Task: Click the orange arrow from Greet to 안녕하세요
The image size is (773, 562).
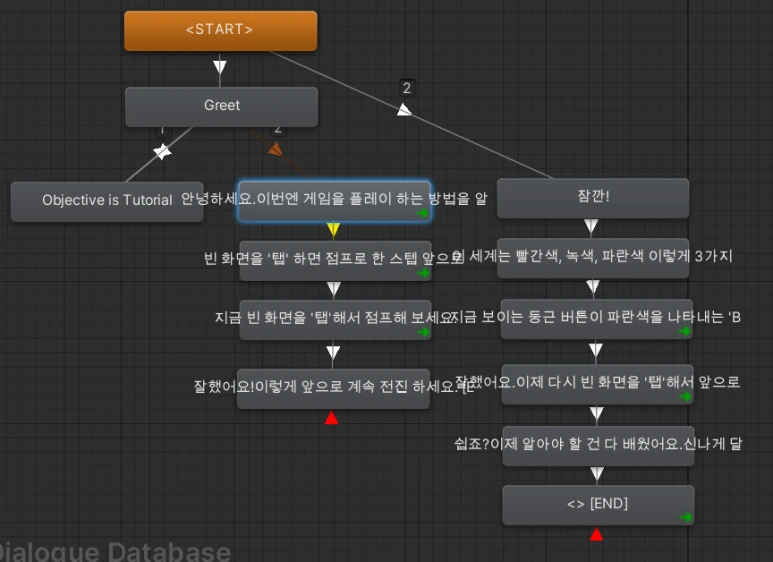Action: (276, 149)
